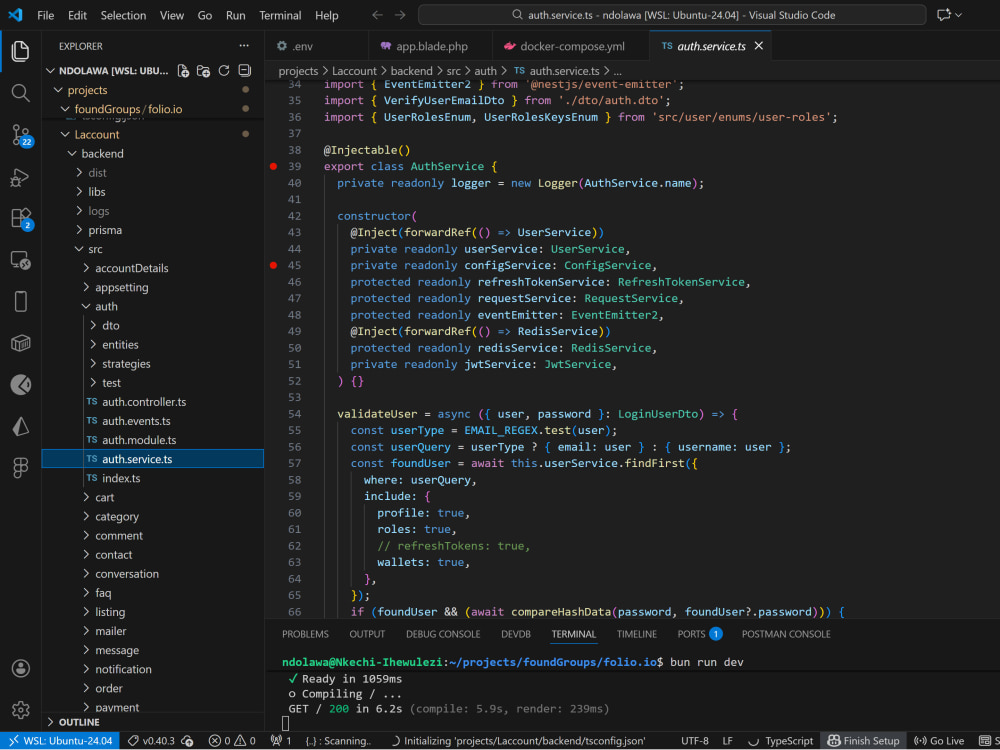Image resolution: width=1000 pixels, height=750 pixels.
Task: Open auth.module.ts in the file tree
Action: [139, 440]
